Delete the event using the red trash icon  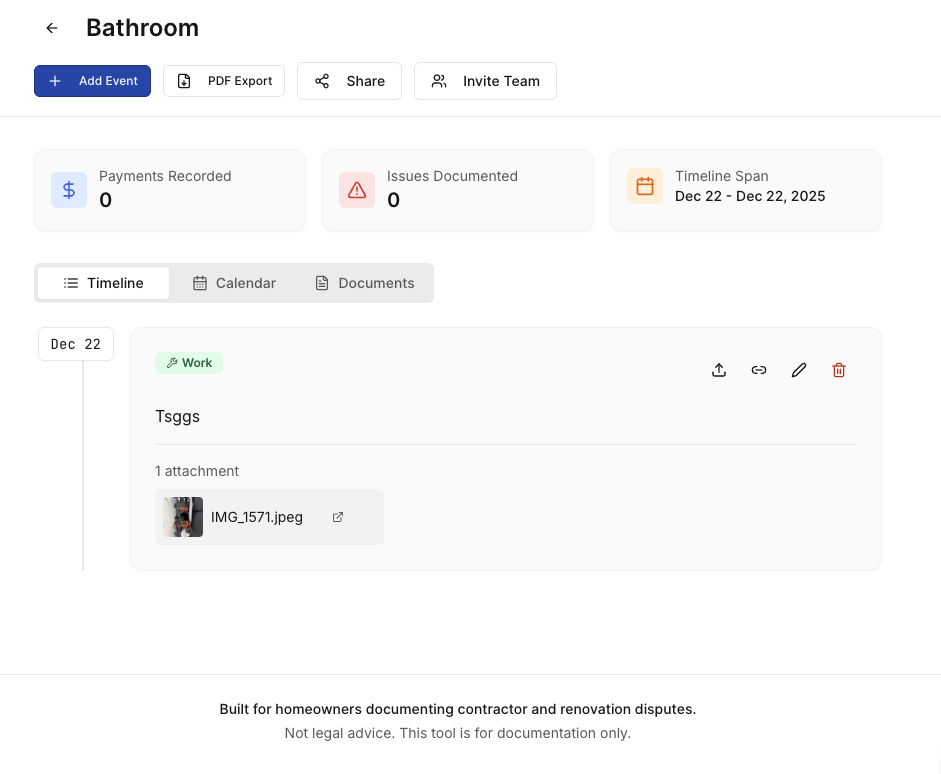[x=839, y=370]
